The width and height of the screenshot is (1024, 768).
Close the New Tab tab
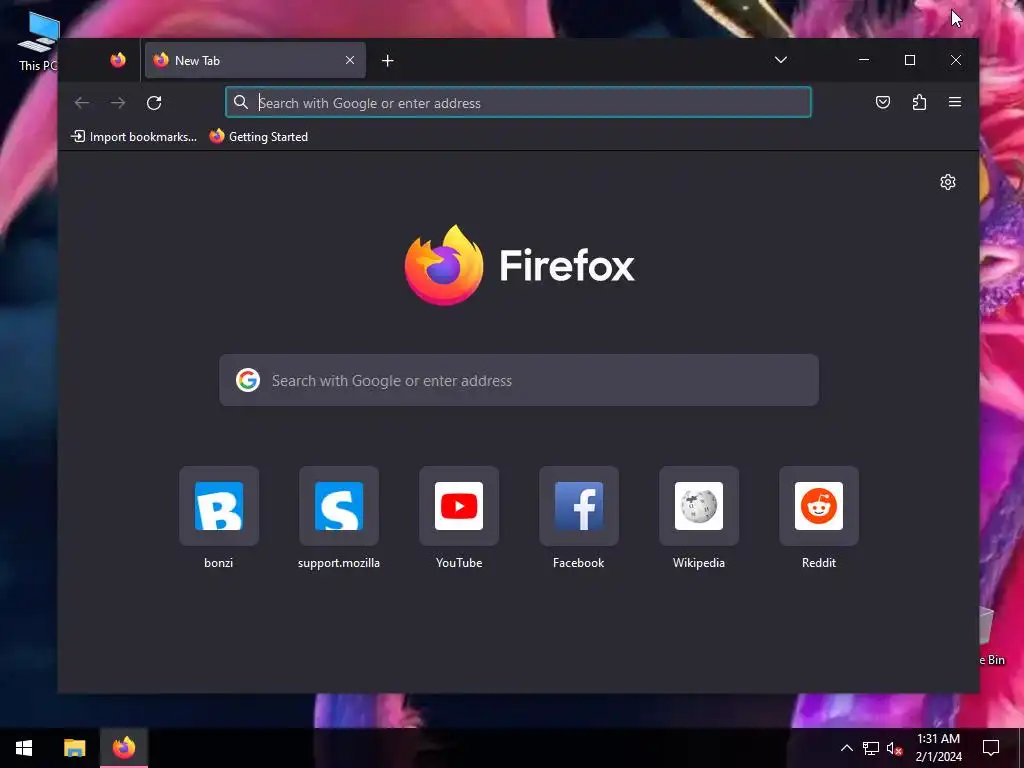click(350, 60)
